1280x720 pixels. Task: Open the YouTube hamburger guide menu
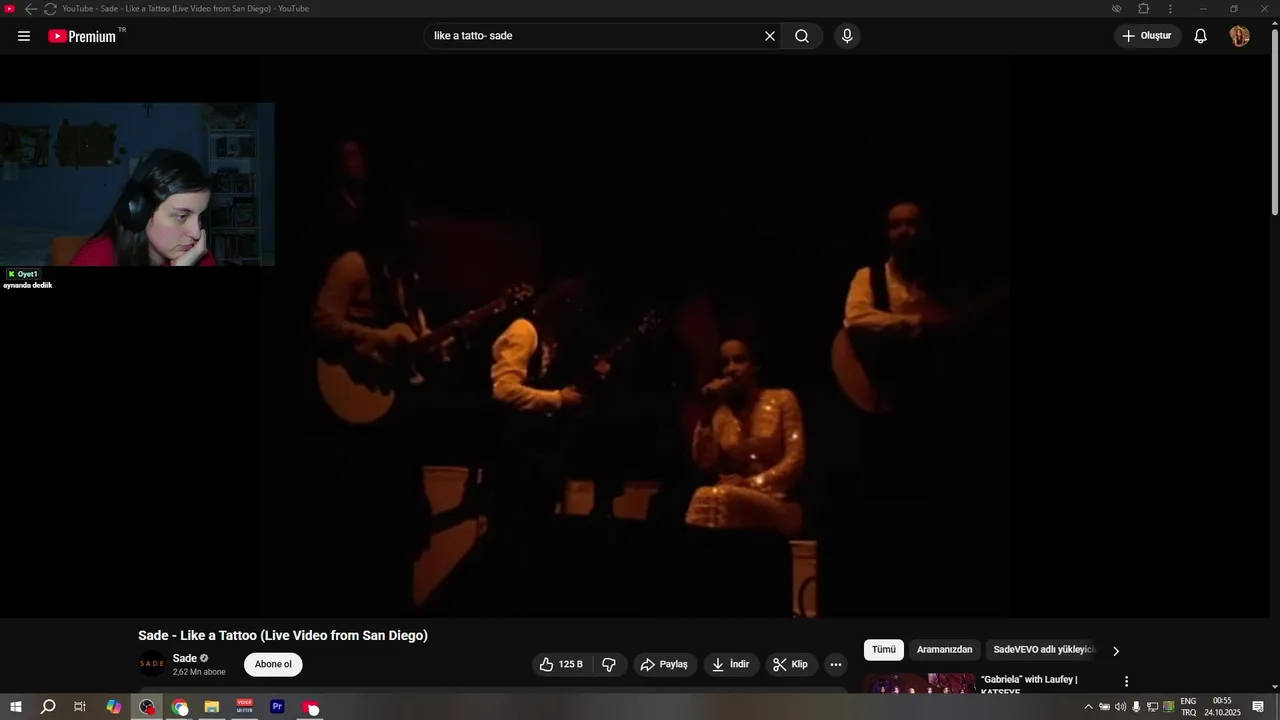(x=24, y=36)
